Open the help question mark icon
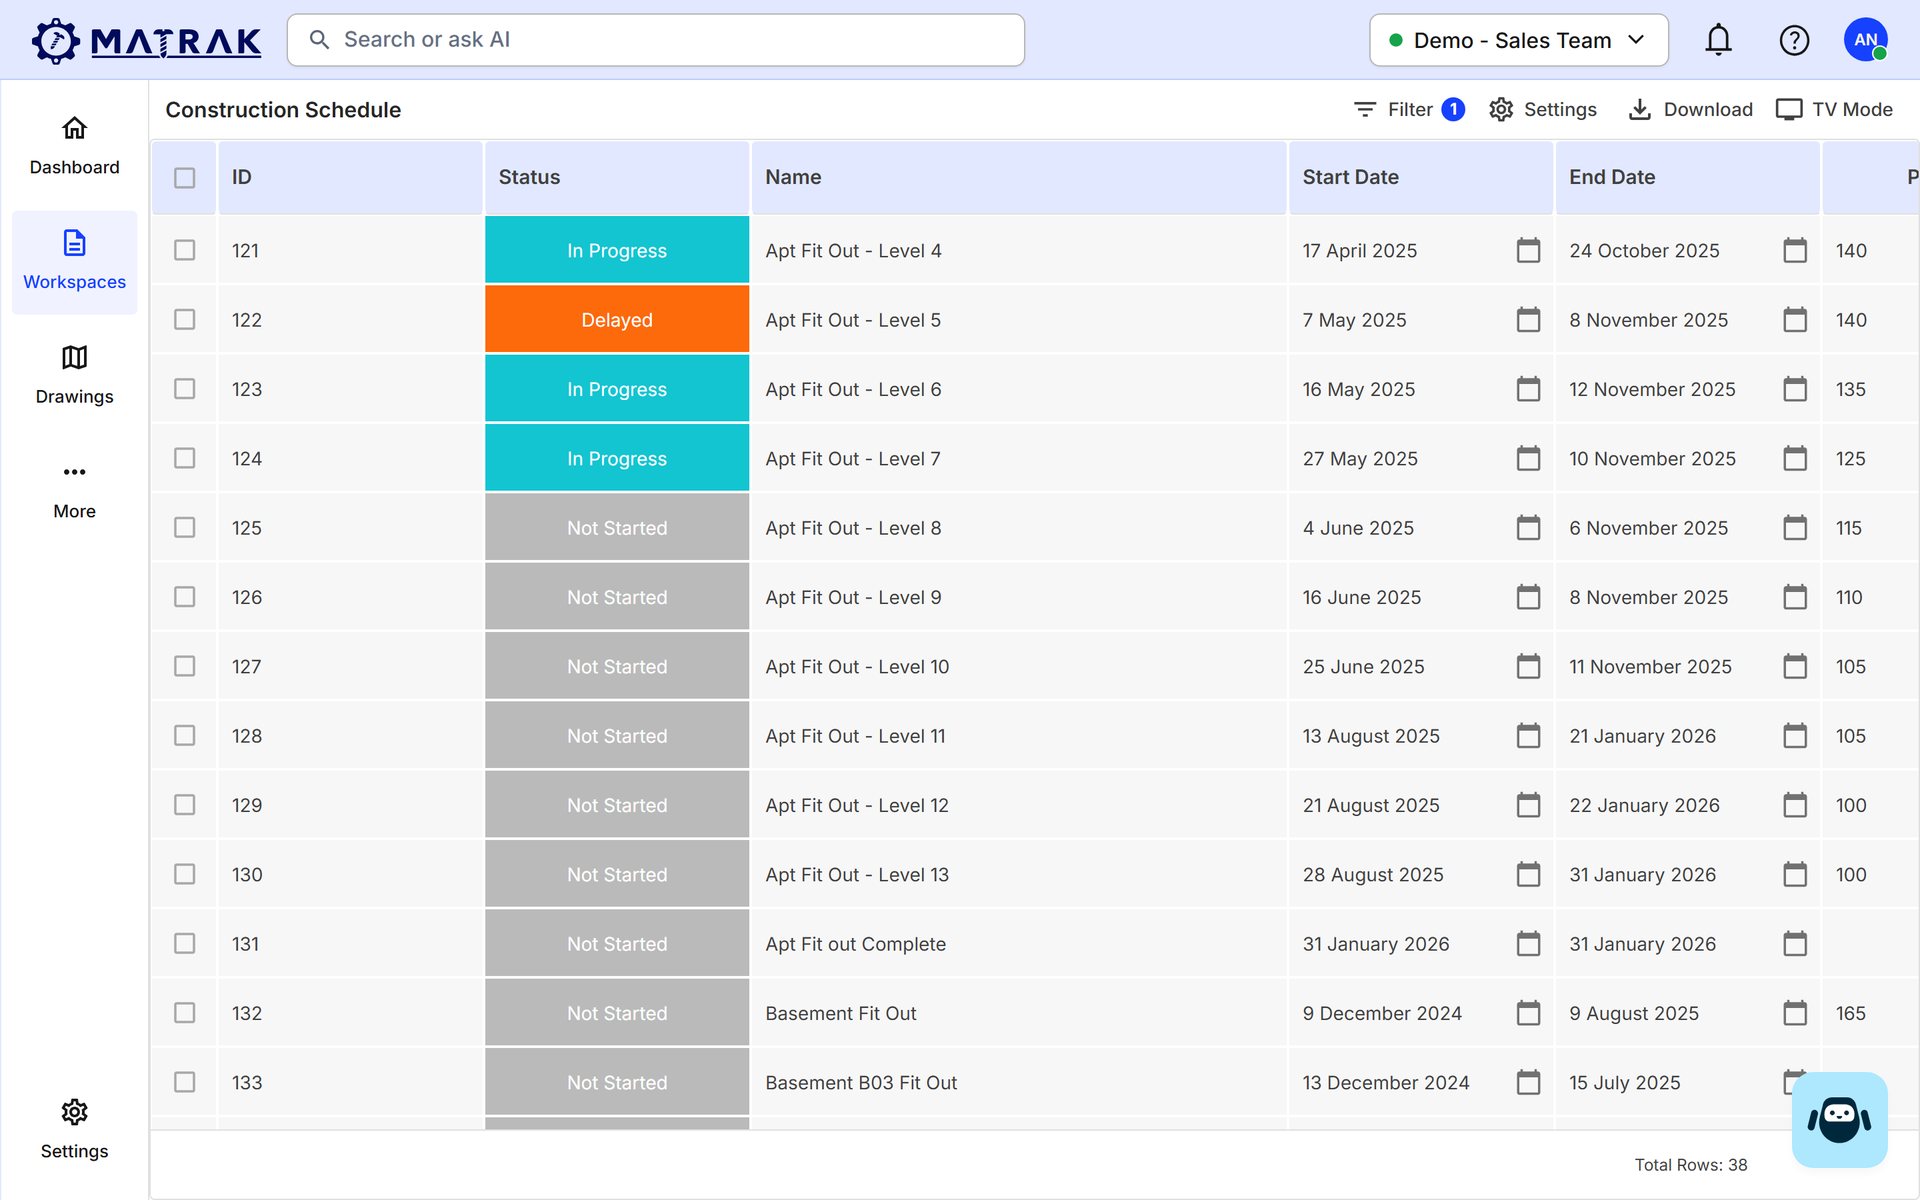Viewport: 1920px width, 1200px height. (x=1794, y=40)
